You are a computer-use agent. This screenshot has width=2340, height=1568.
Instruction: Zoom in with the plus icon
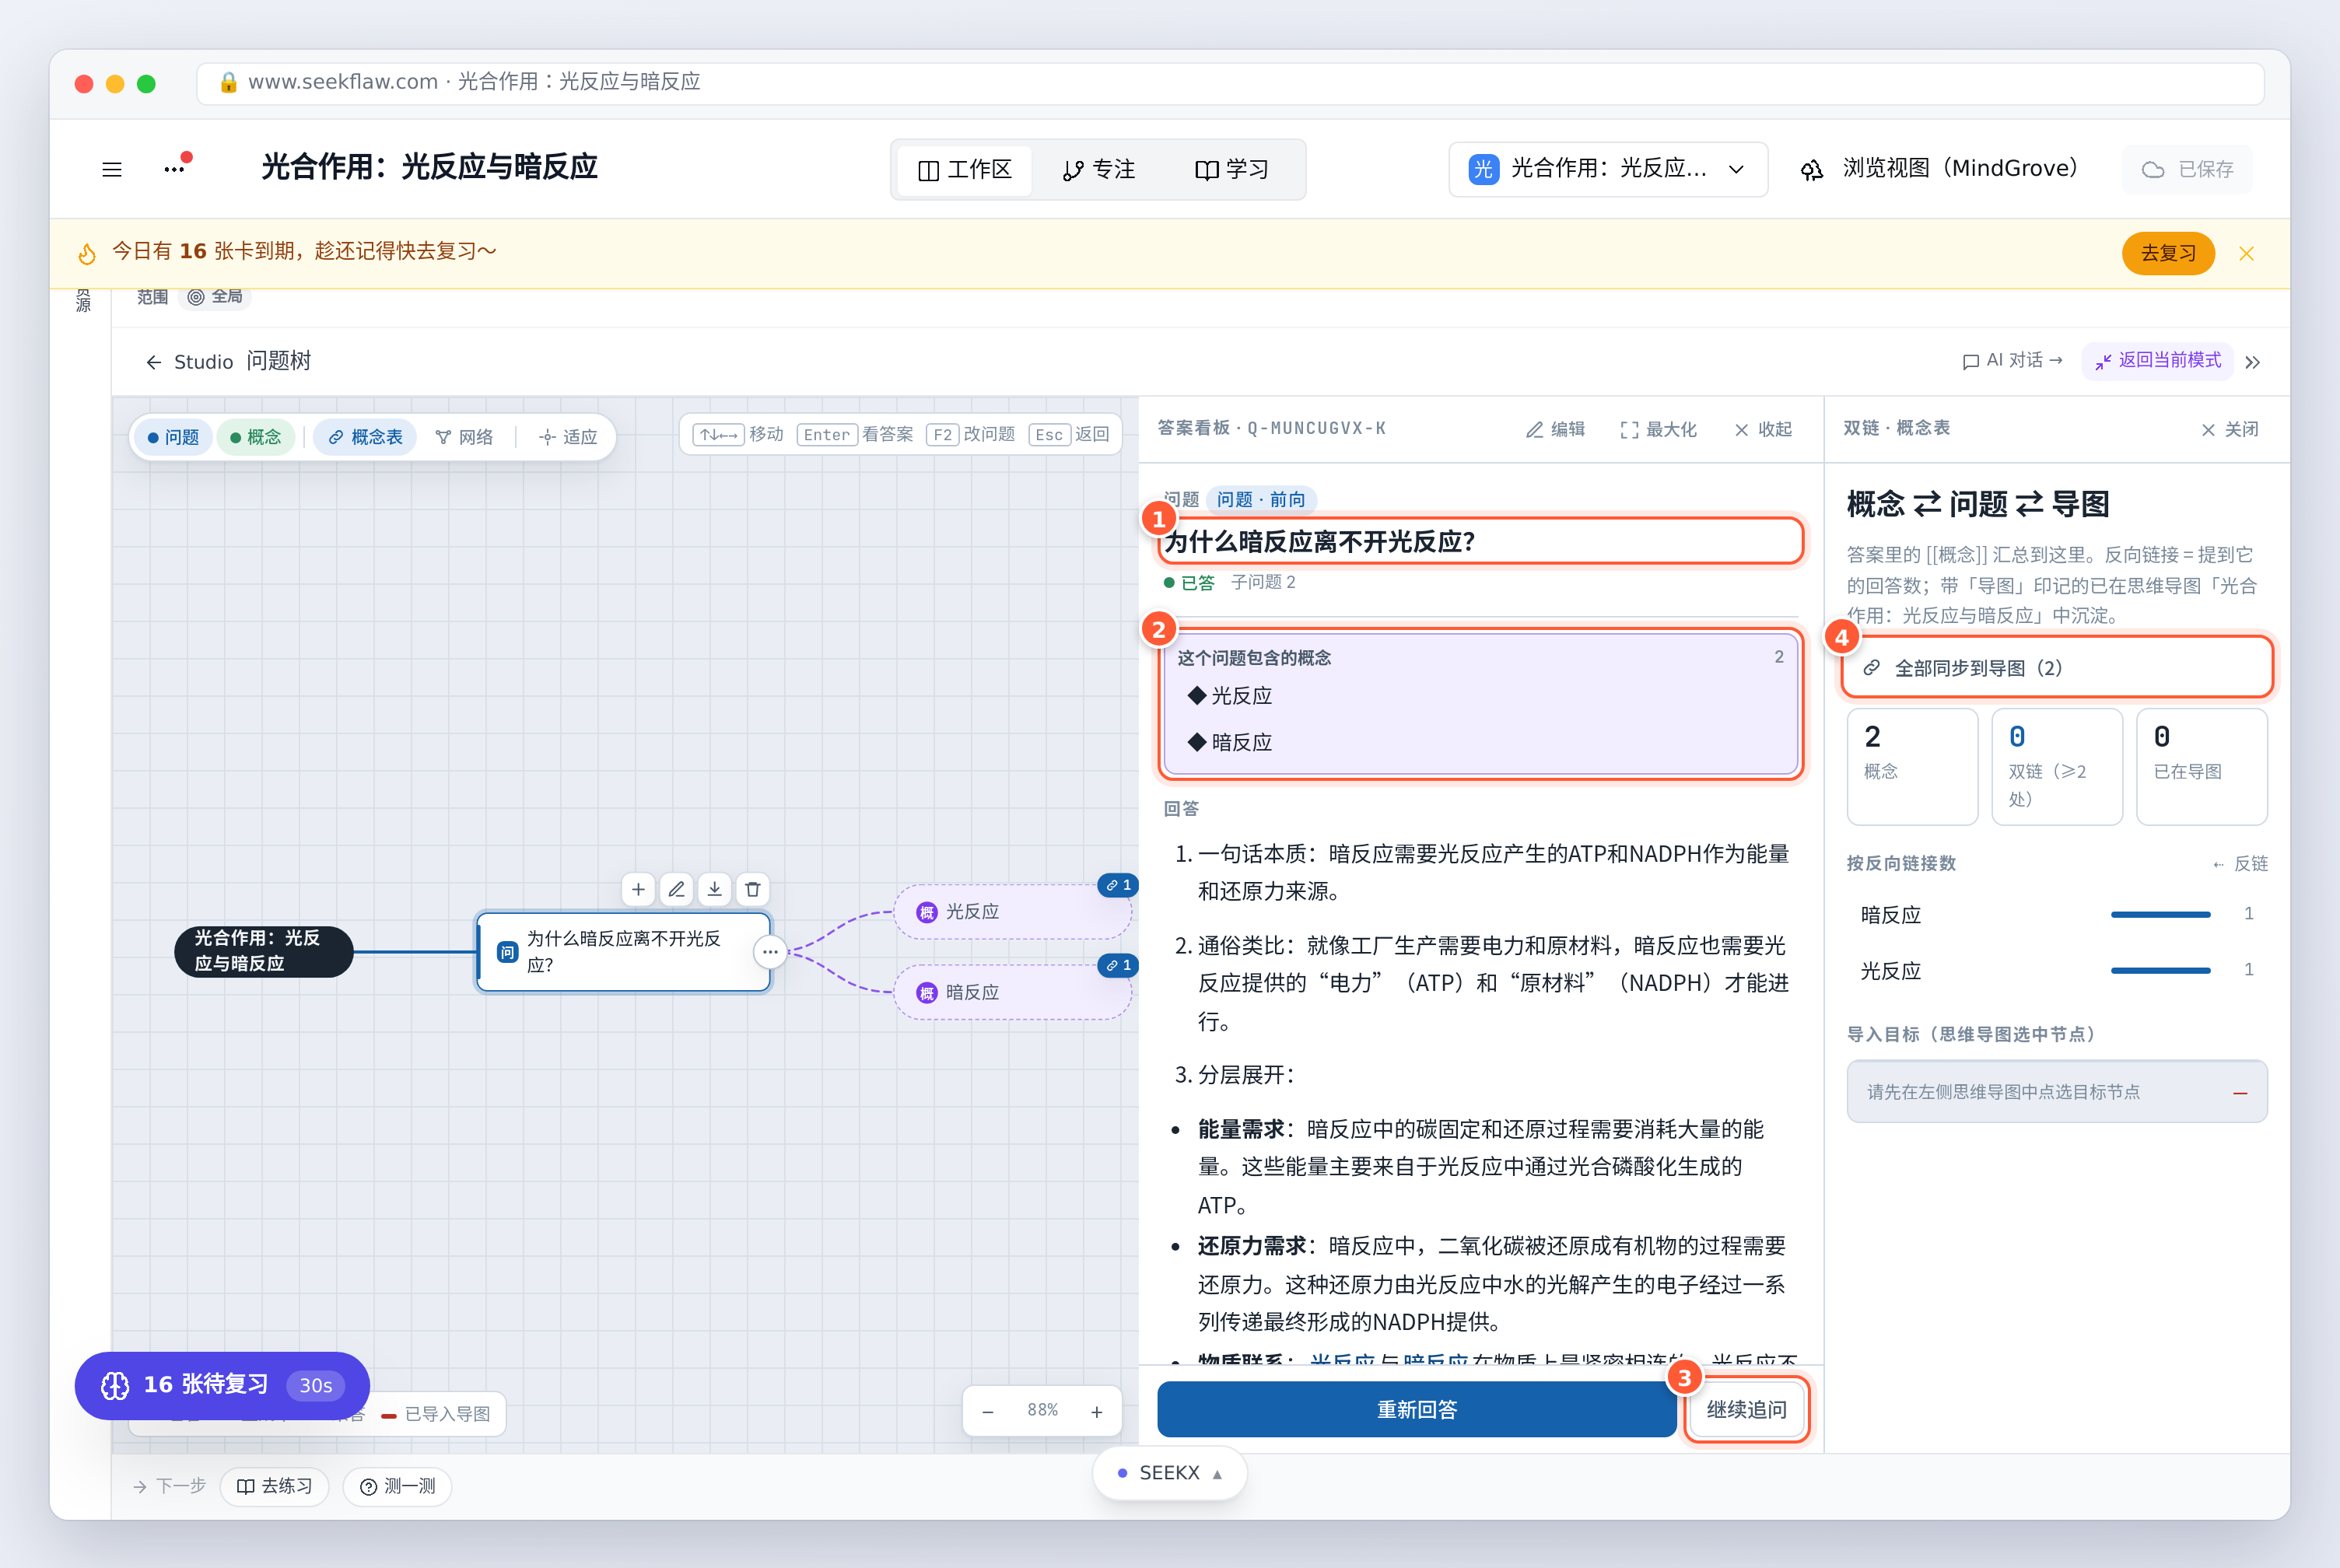[x=1097, y=1411]
